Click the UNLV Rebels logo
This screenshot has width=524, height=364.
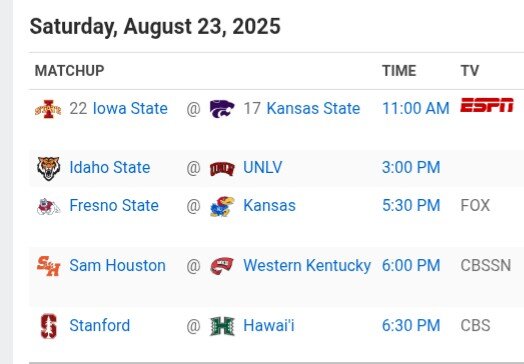[x=222, y=168]
